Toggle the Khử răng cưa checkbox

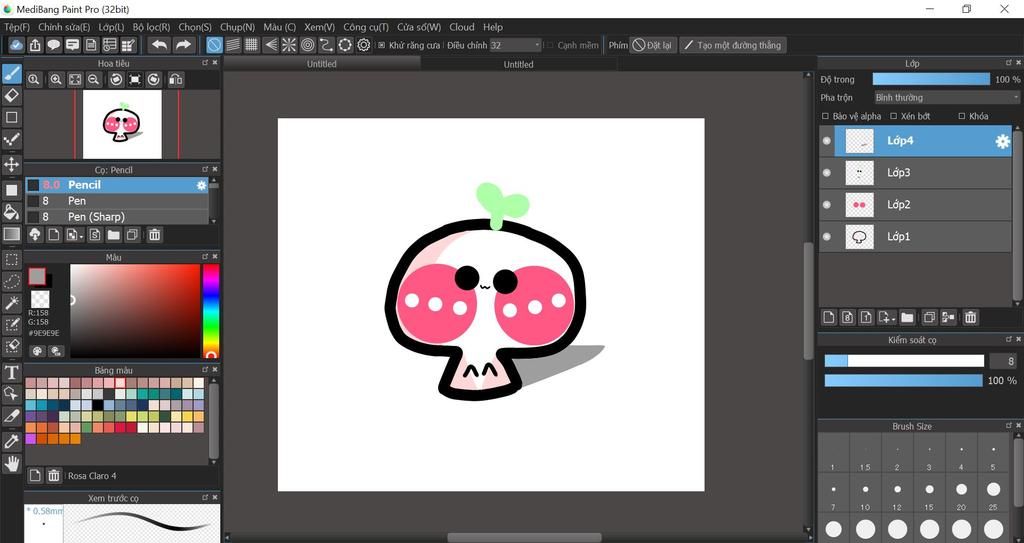point(382,45)
